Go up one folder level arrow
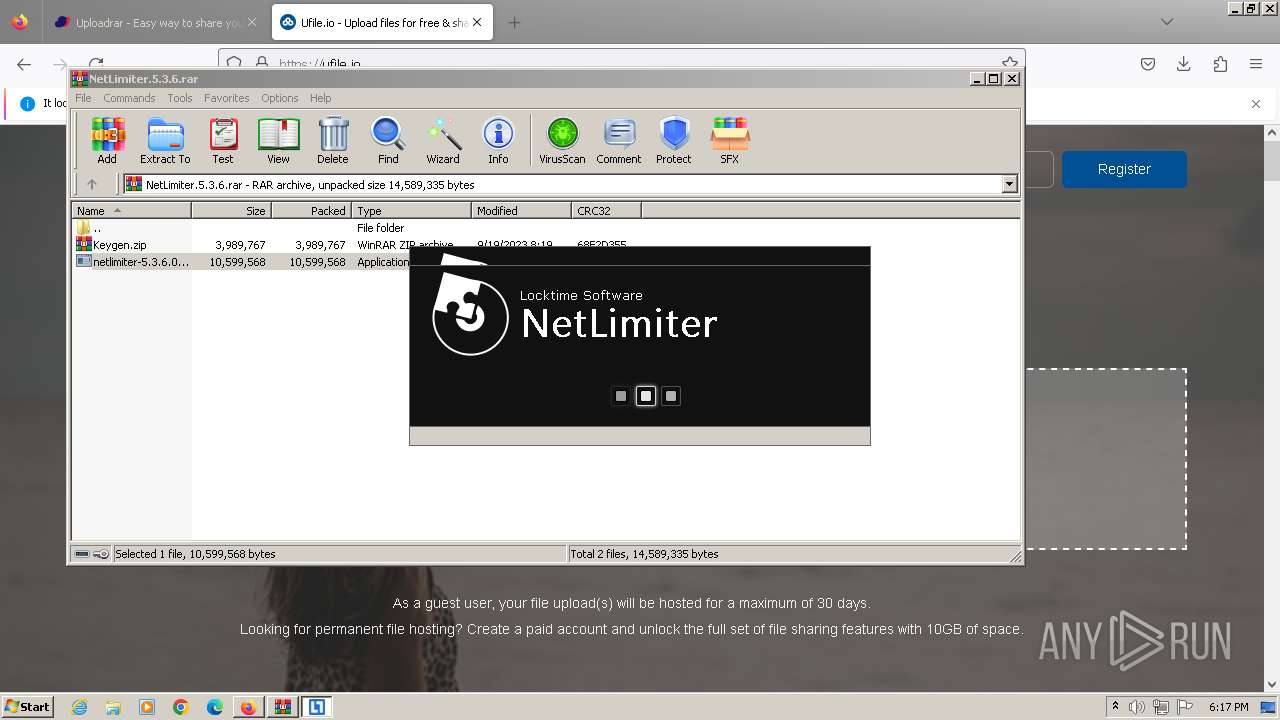 (x=92, y=184)
